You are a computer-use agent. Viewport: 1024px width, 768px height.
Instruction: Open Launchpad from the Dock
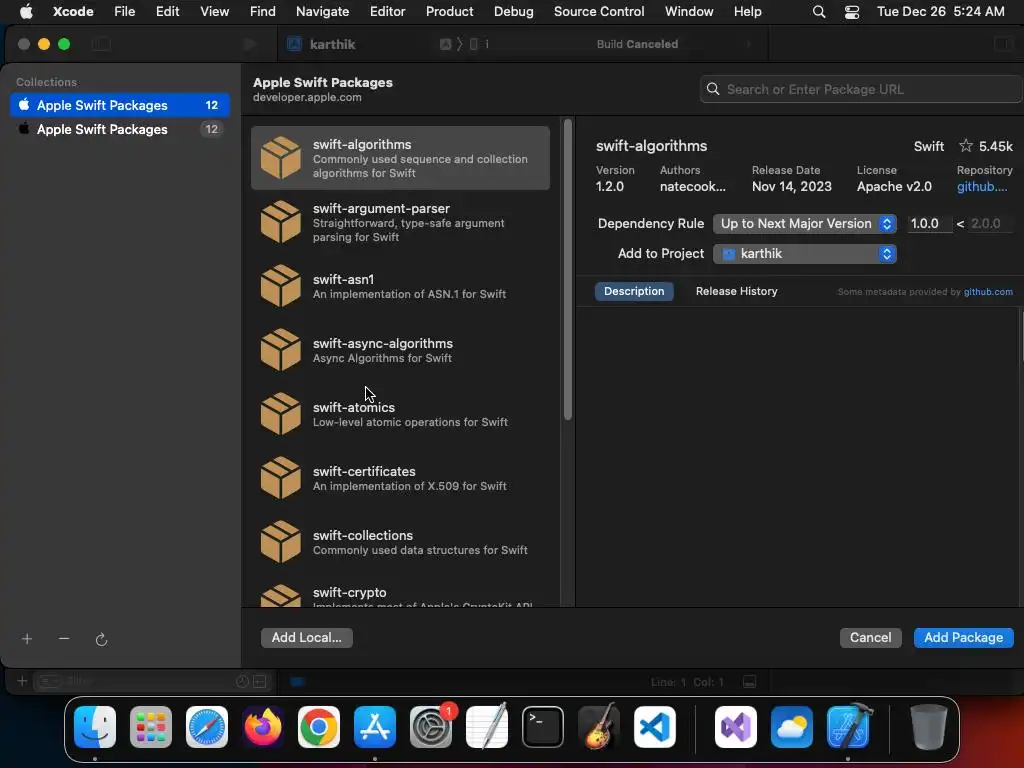click(x=151, y=727)
